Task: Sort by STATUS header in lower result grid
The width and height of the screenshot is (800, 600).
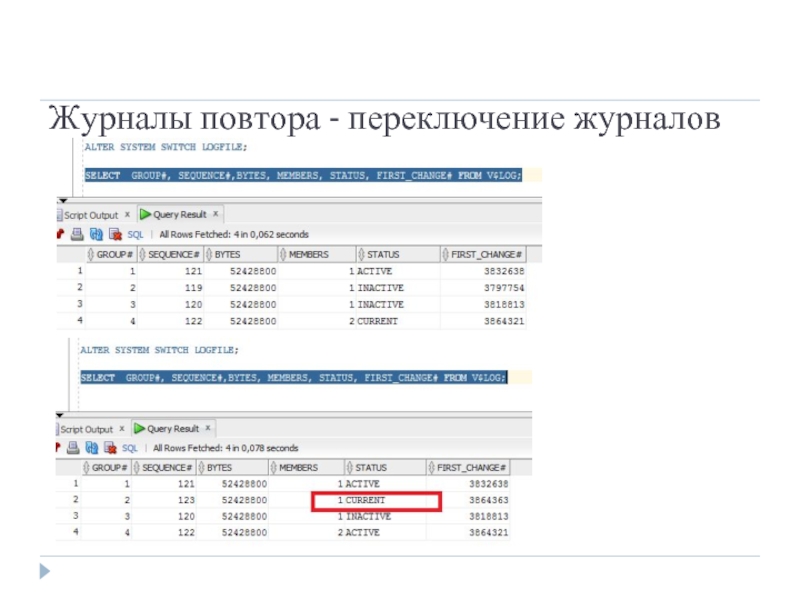Action: pos(385,467)
